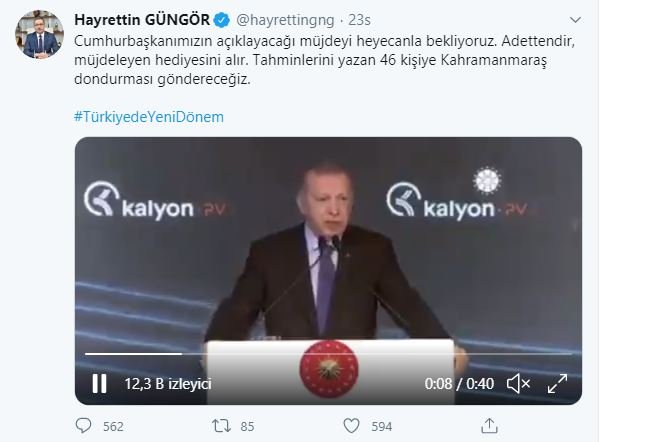
Task: Click the 23s tweet timestamp
Action: [x=359, y=20]
